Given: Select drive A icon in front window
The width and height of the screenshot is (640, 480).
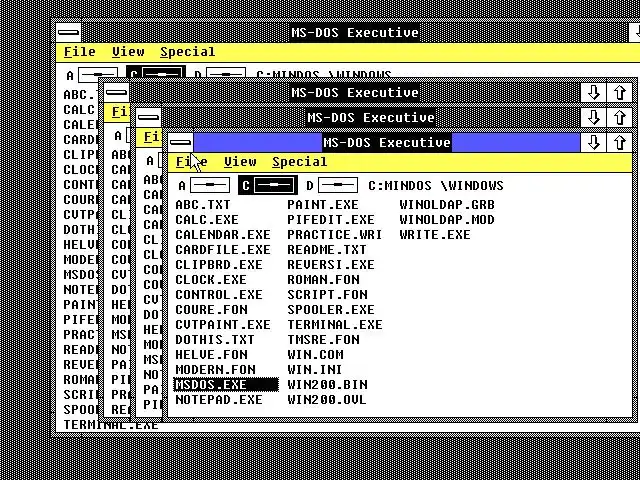Looking at the screenshot, I should coord(209,185).
